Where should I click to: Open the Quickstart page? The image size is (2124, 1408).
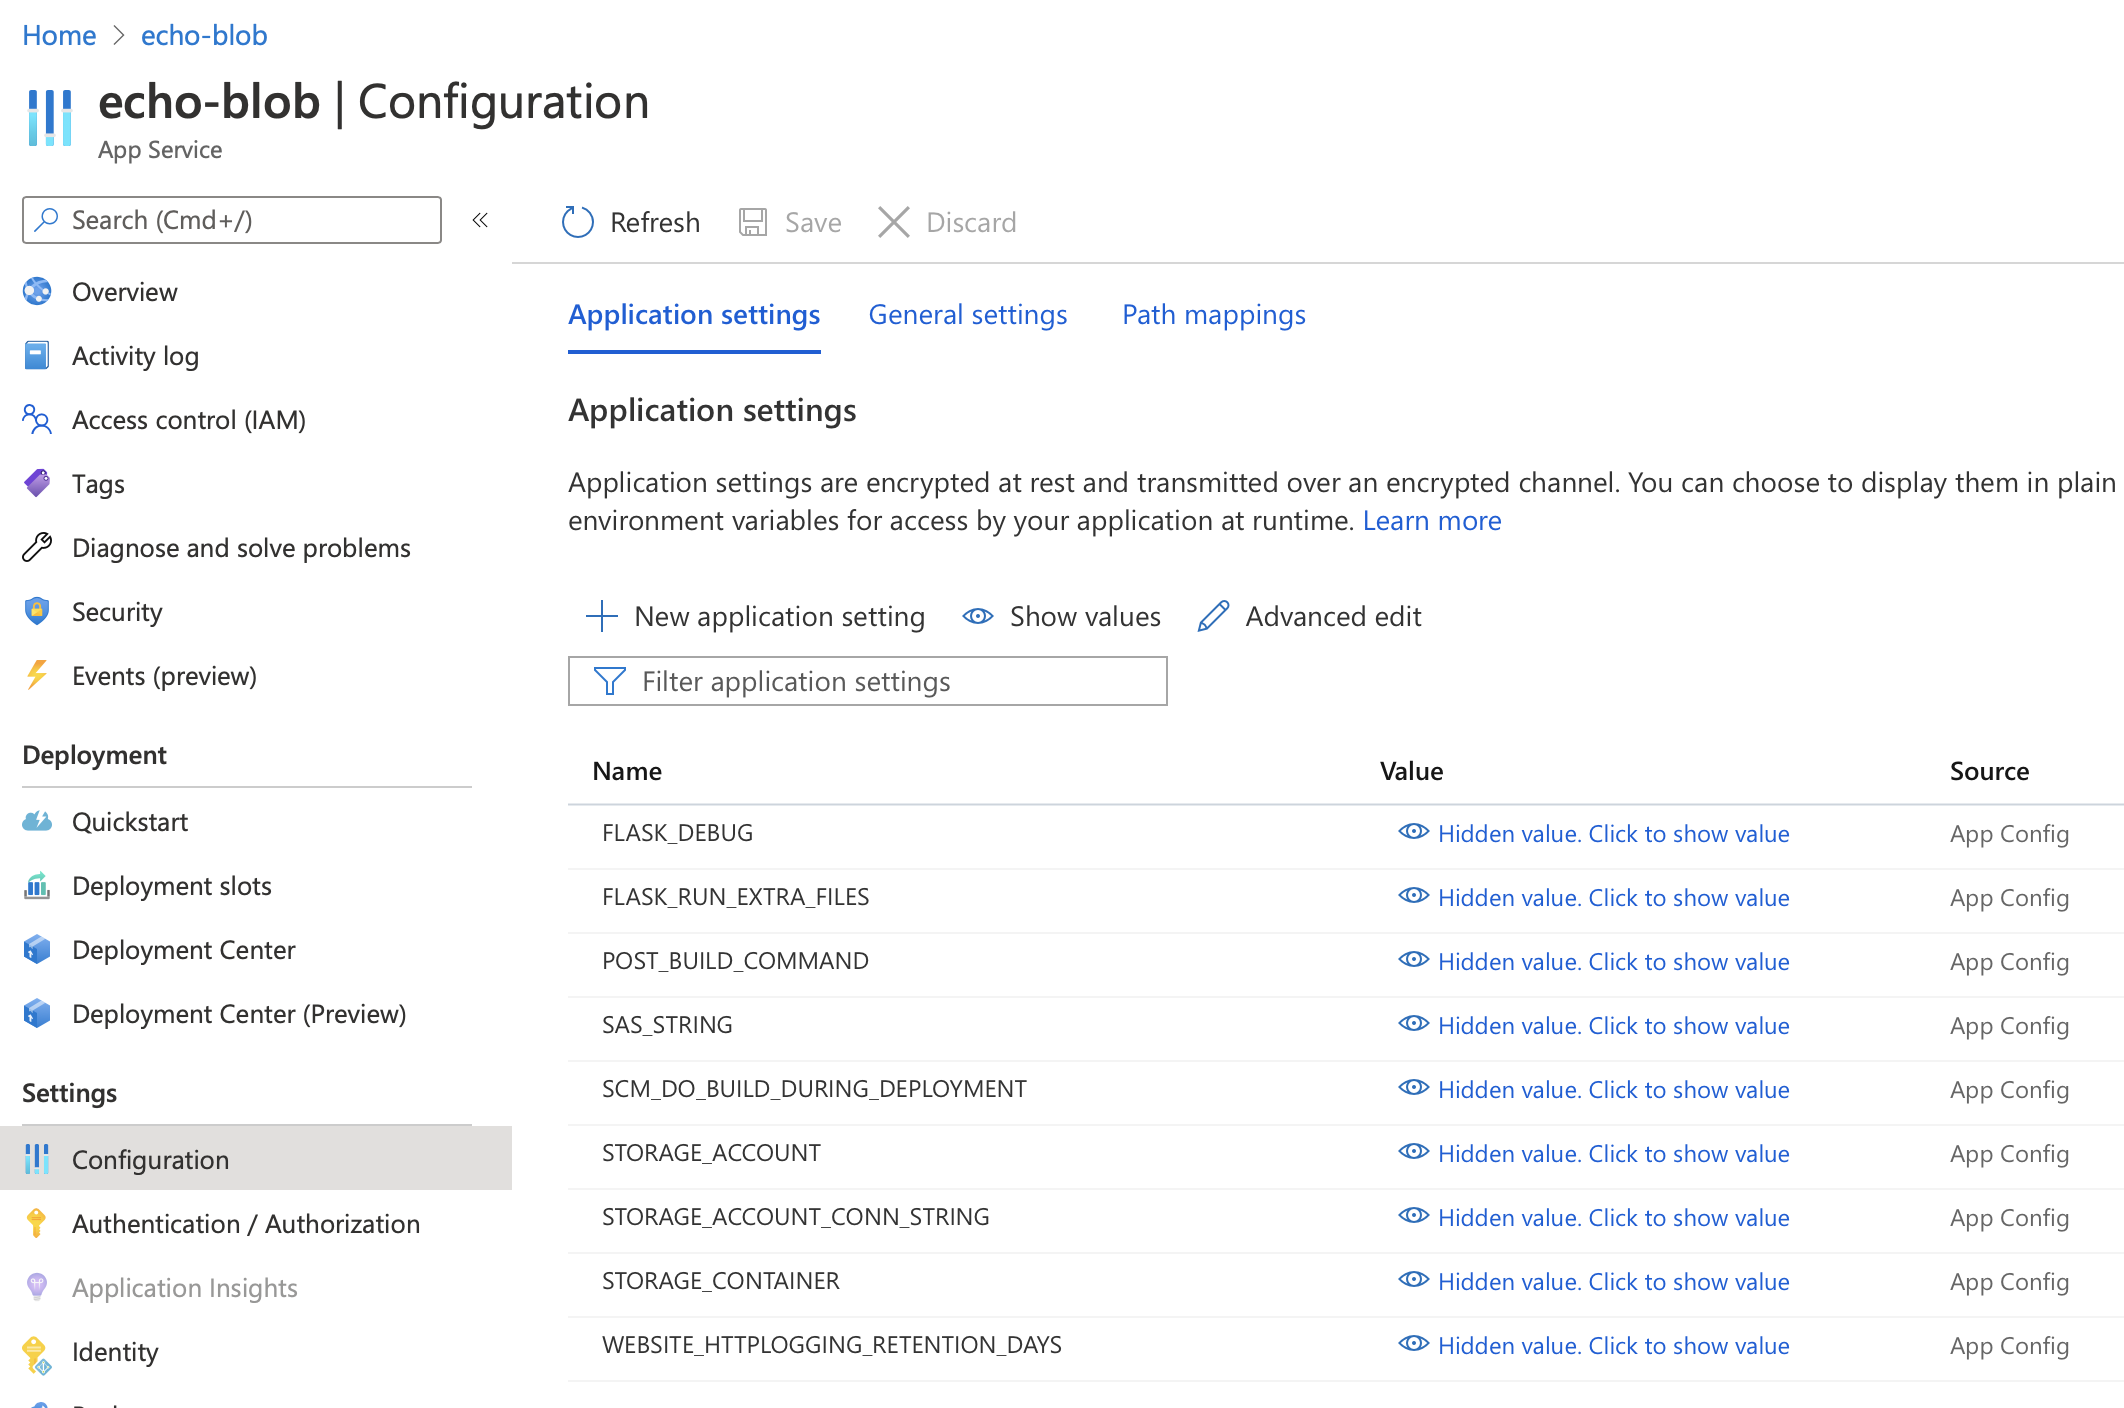(x=129, y=822)
